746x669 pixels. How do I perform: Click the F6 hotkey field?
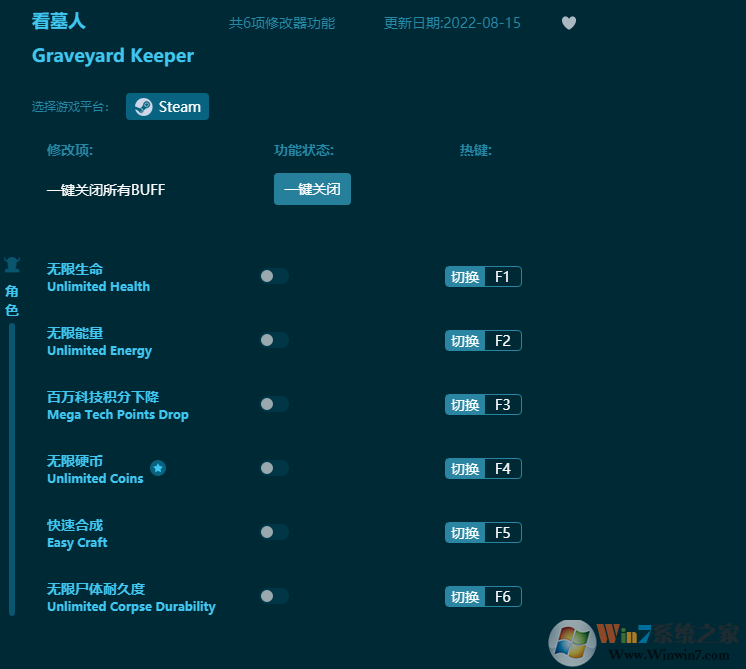coord(502,597)
